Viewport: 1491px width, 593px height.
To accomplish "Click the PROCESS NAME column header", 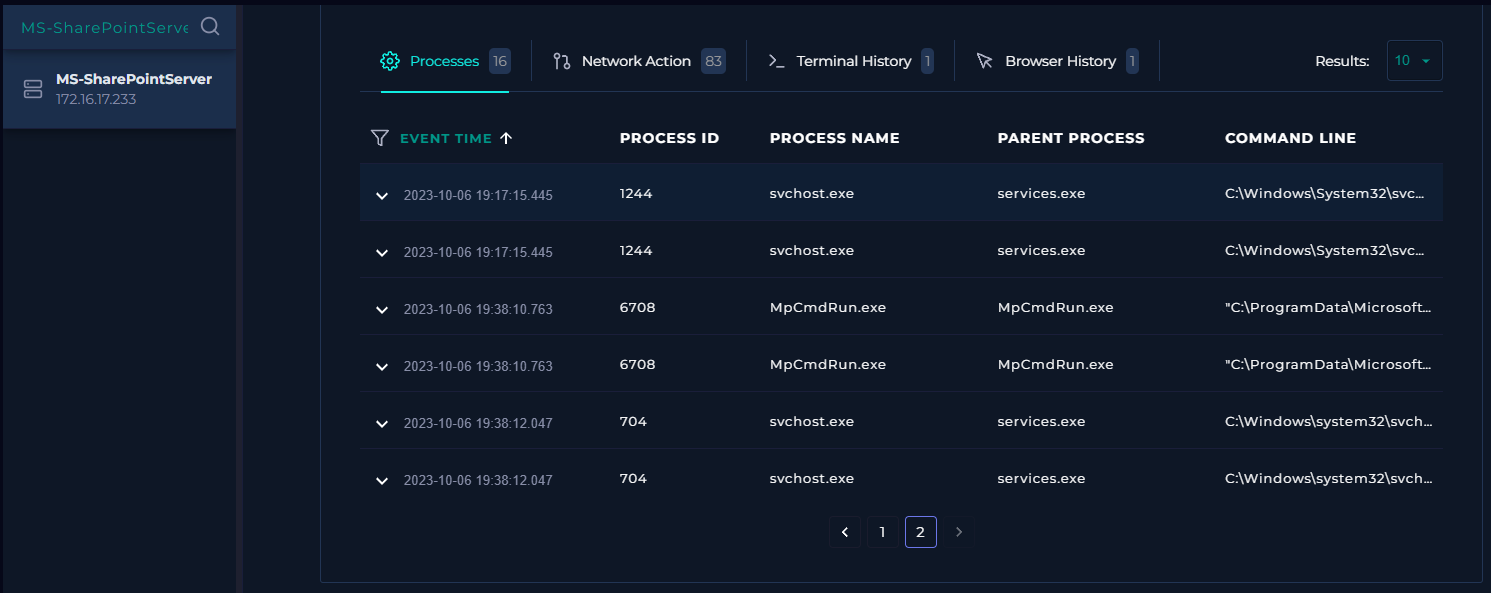I will (835, 138).
